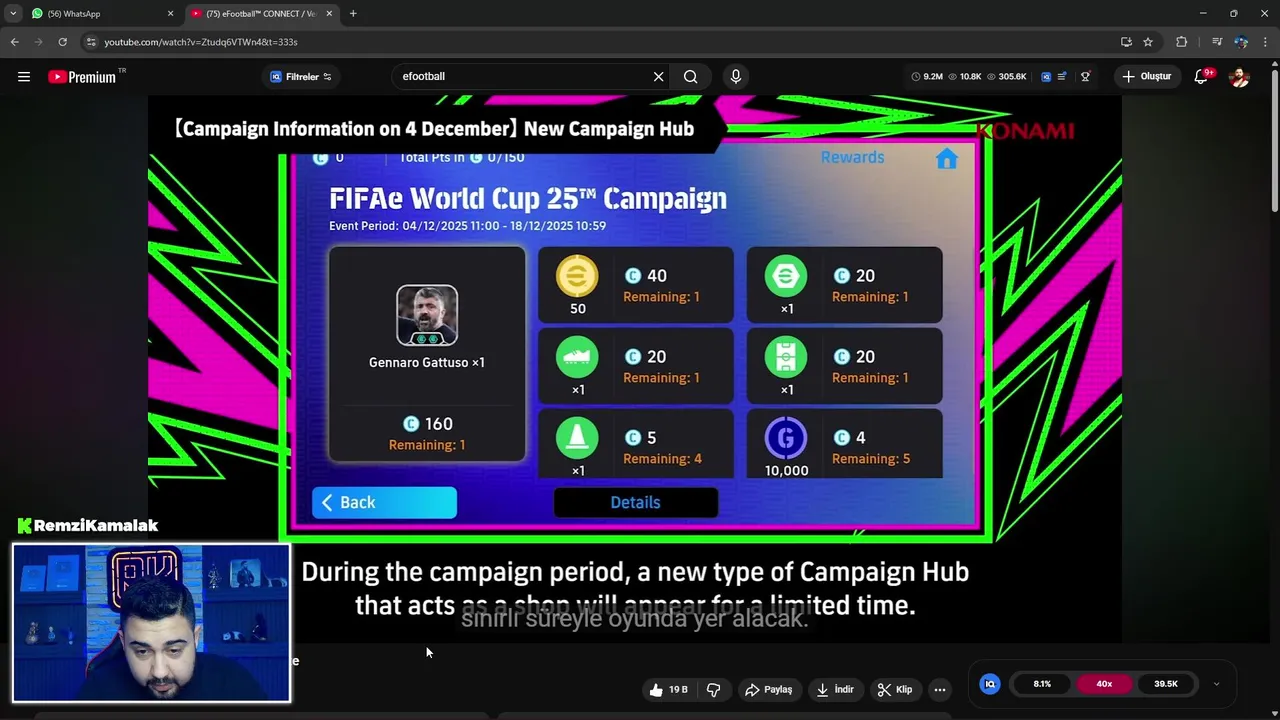This screenshot has height=720, width=1280.
Task: Select the cone icon reward costing 5
Action: click(x=636, y=444)
